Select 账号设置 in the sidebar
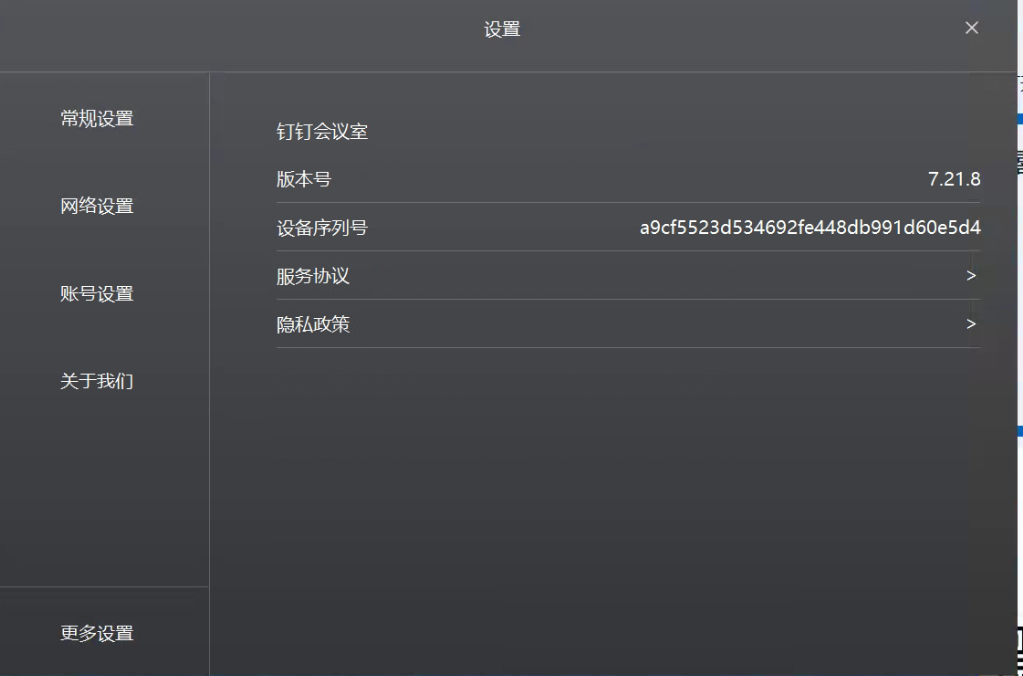The width and height of the screenshot is (1023, 676). coord(97,294)
